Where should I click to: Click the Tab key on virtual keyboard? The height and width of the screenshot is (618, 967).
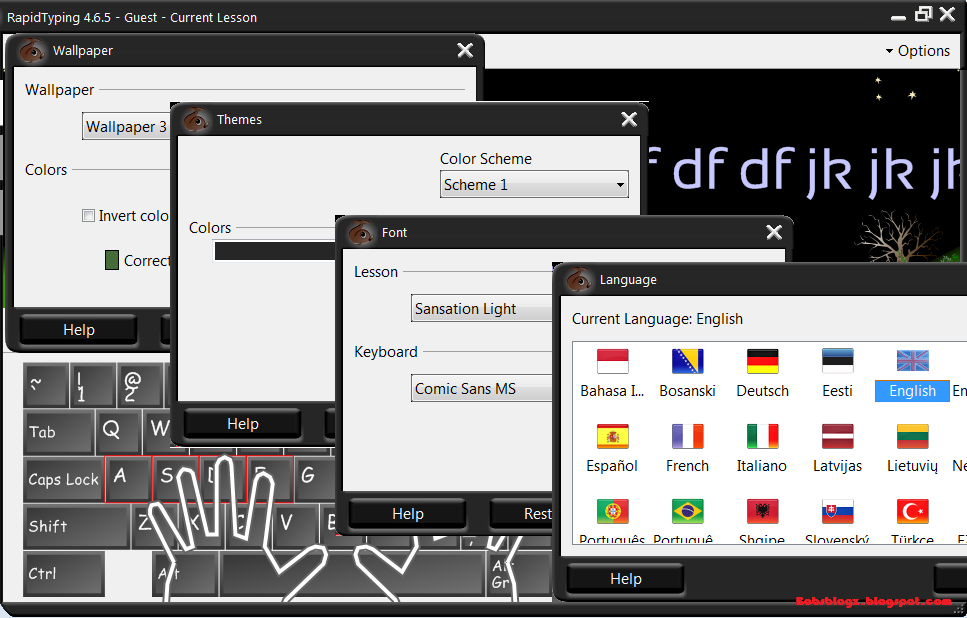coord(58,432)
